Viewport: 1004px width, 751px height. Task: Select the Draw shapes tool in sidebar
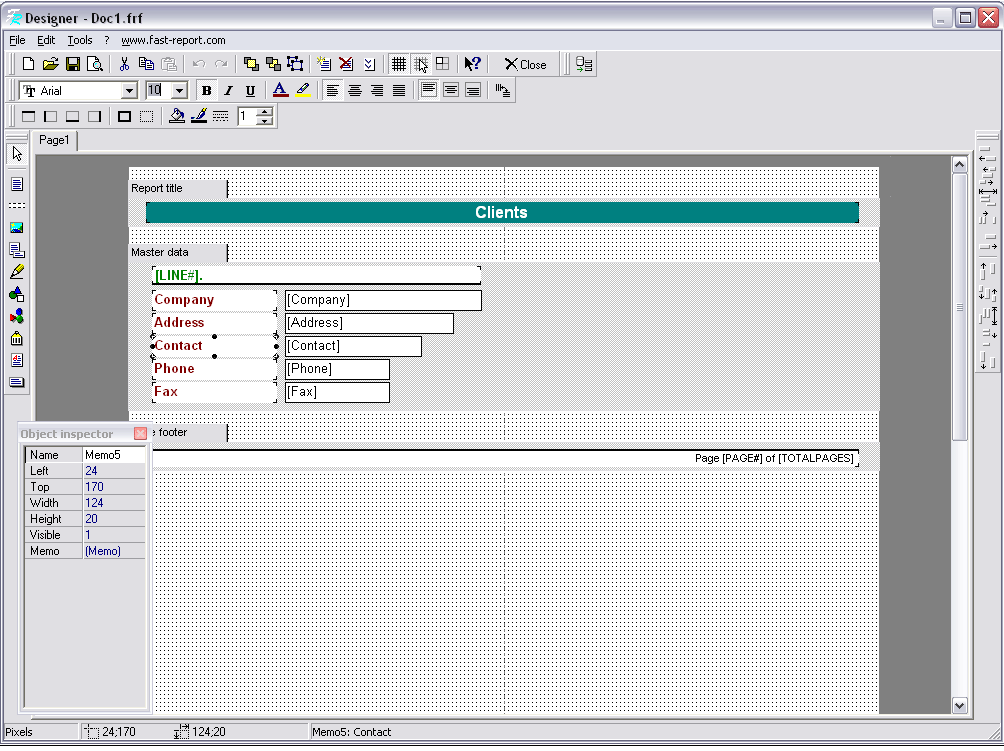point(17,294)
